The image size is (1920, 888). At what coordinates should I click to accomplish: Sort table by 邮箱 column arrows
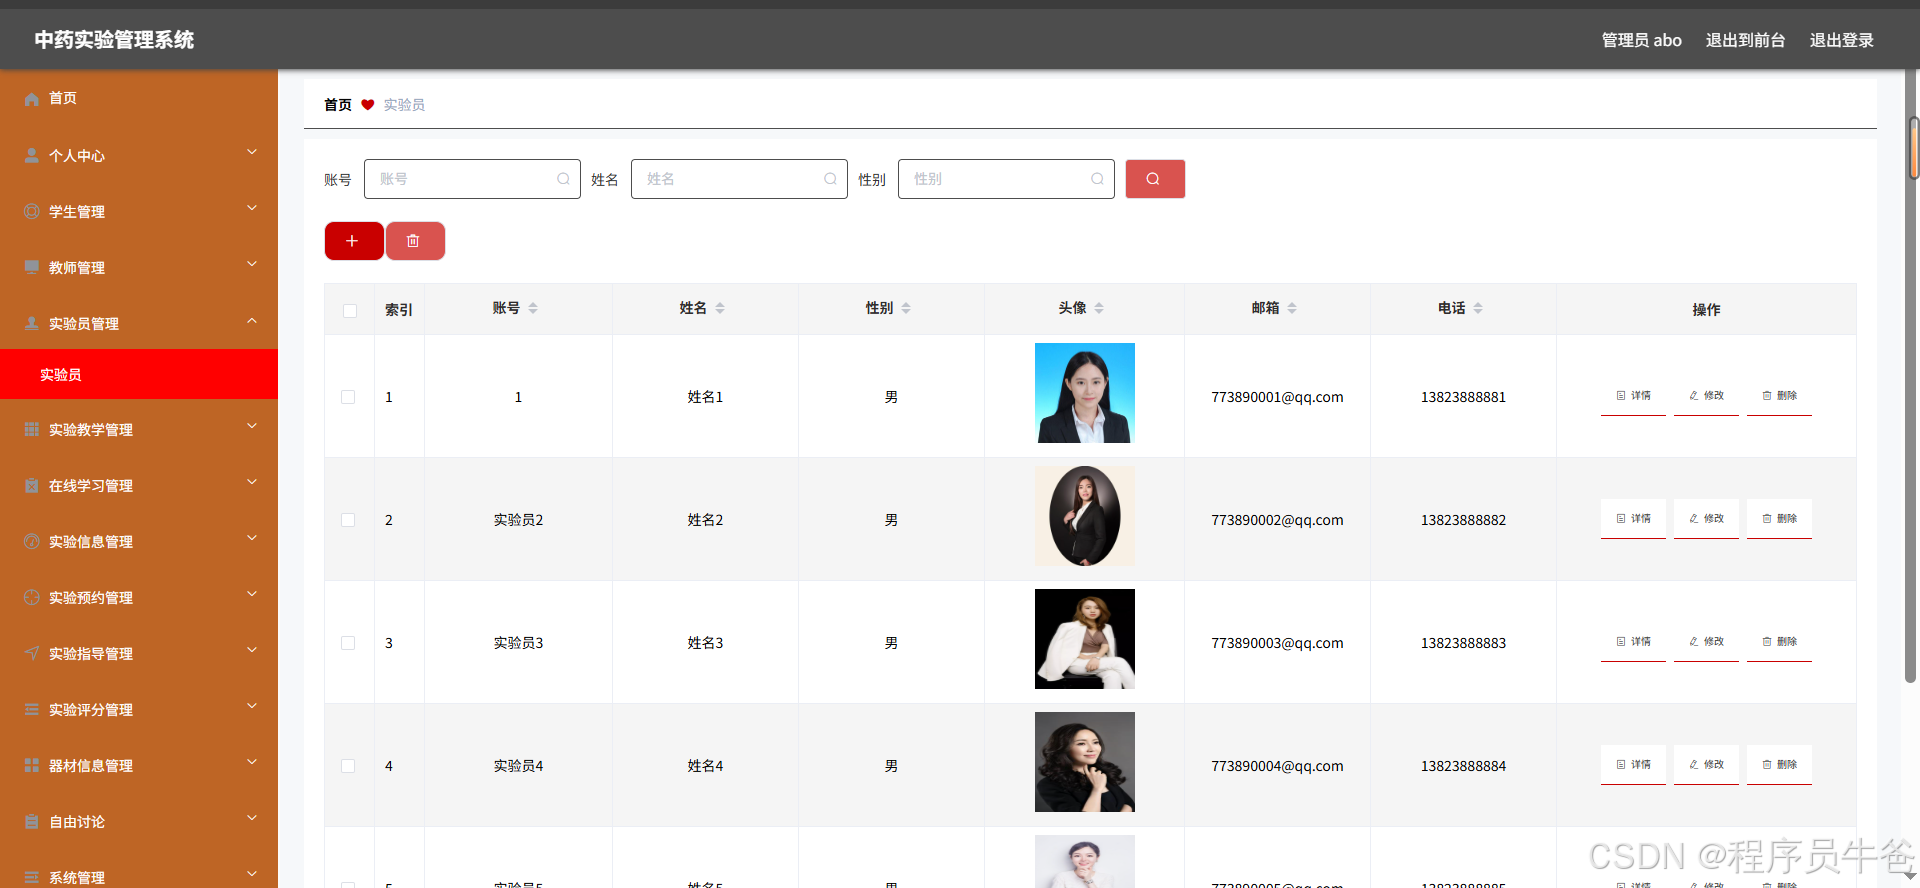1292,308
